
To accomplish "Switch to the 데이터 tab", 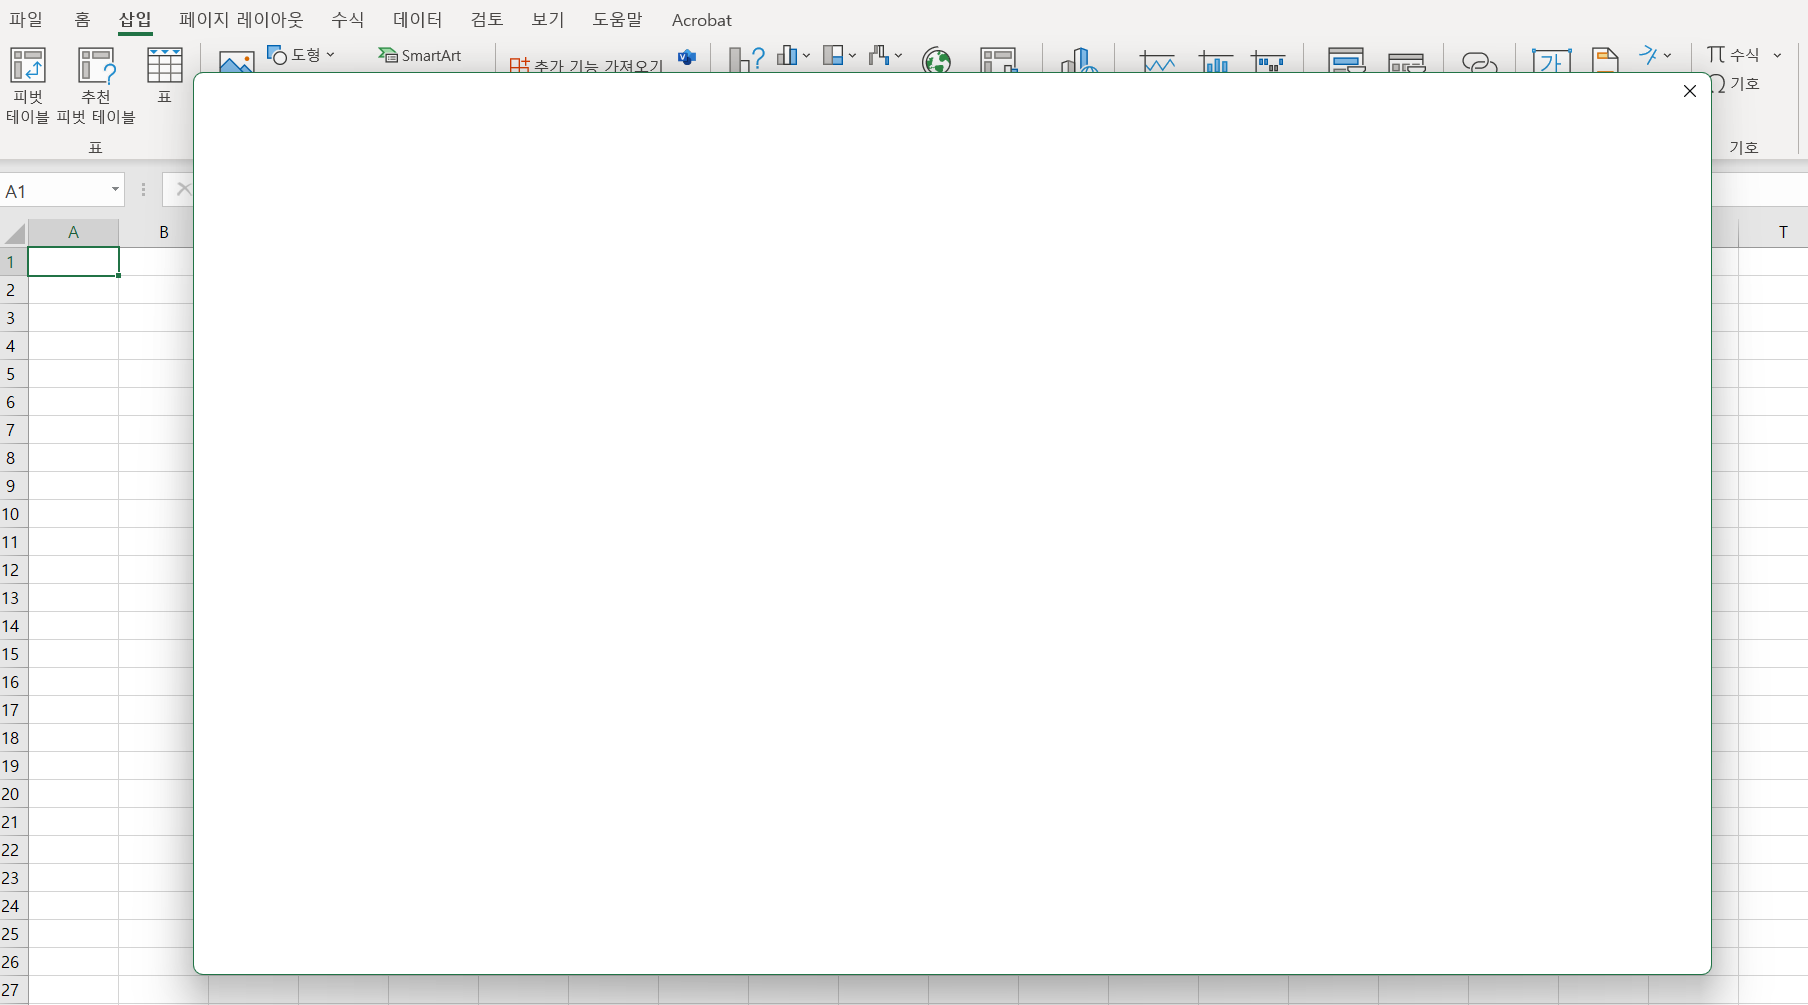I will coord(417,20).
